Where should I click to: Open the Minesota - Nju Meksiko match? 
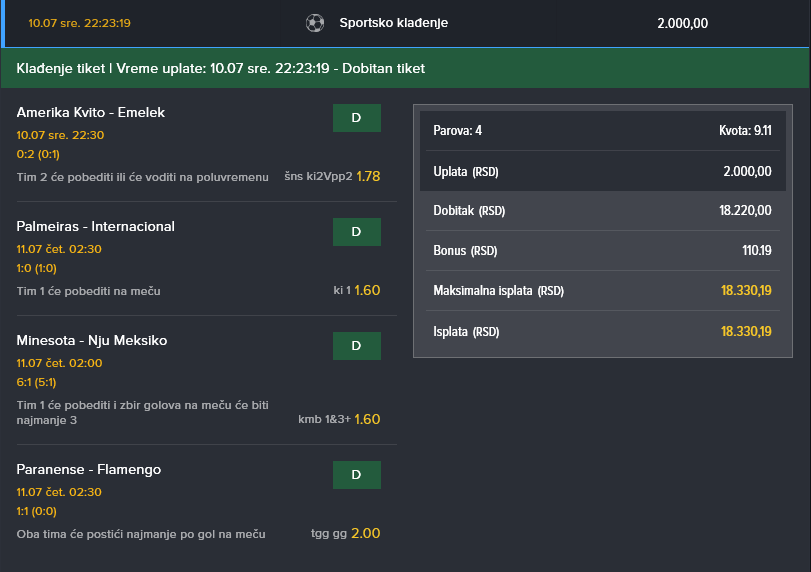coord(92,340)
